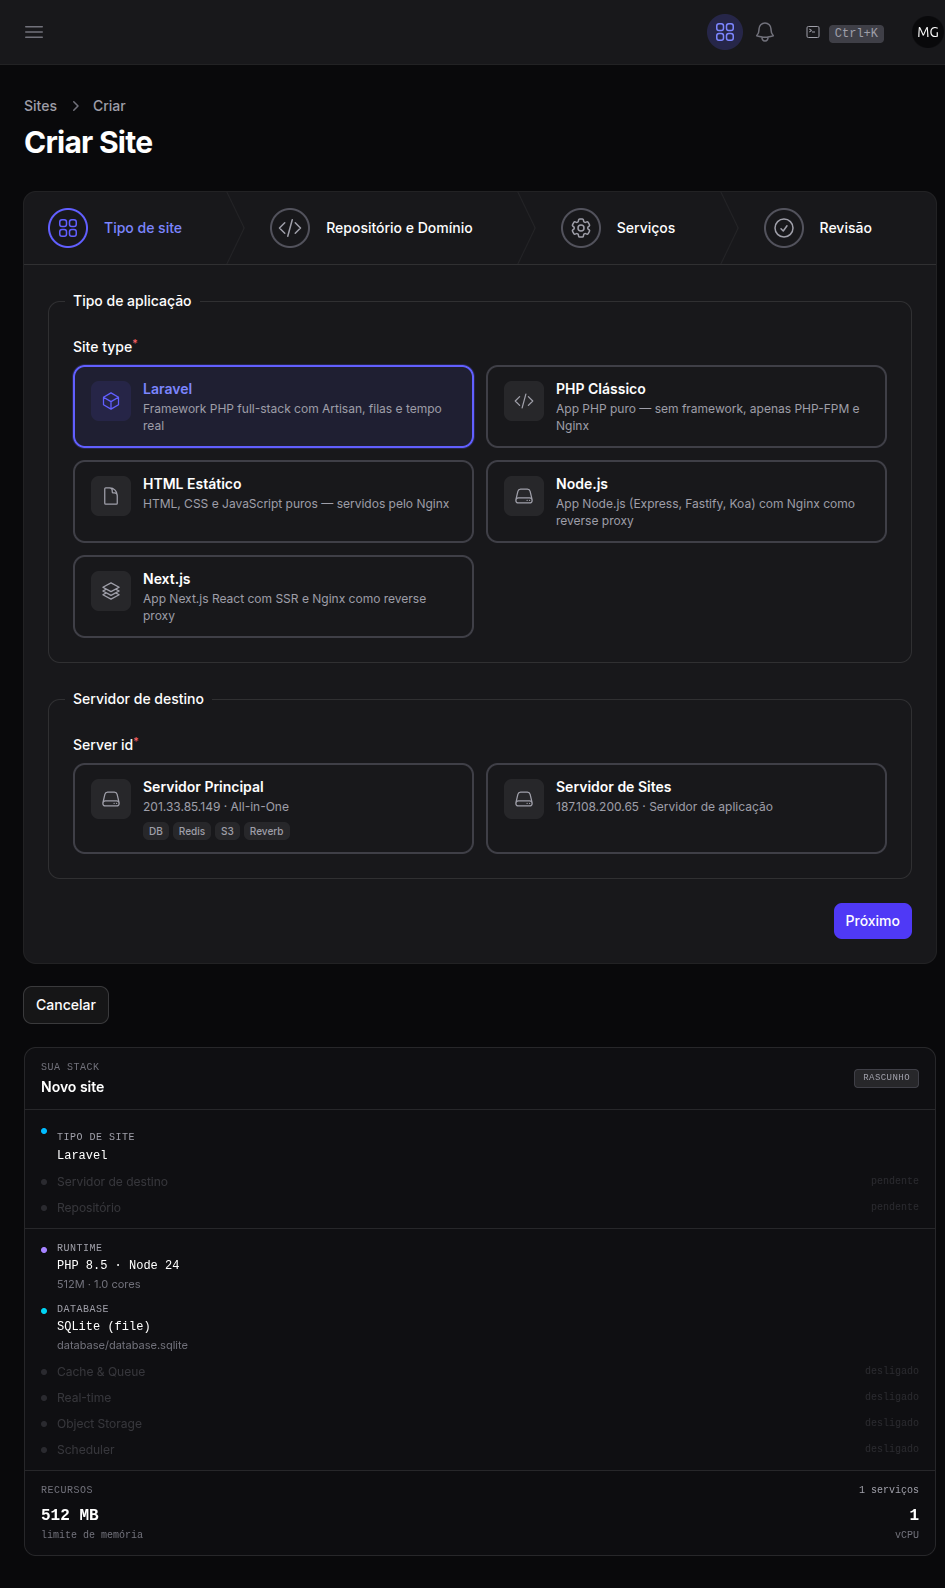945x1588 pixels.
Task: Click the Próximo button
Action: (x=873, y=921)
